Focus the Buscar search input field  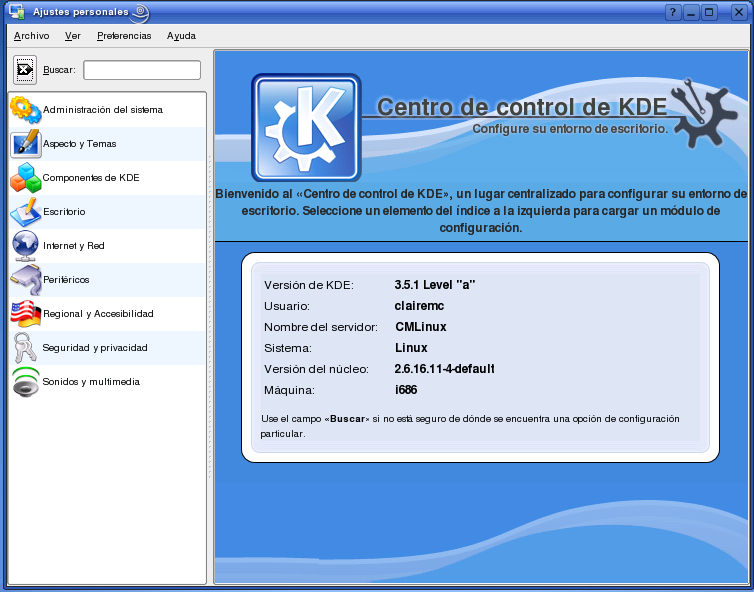pyautogui.click(x=142, y=70)
